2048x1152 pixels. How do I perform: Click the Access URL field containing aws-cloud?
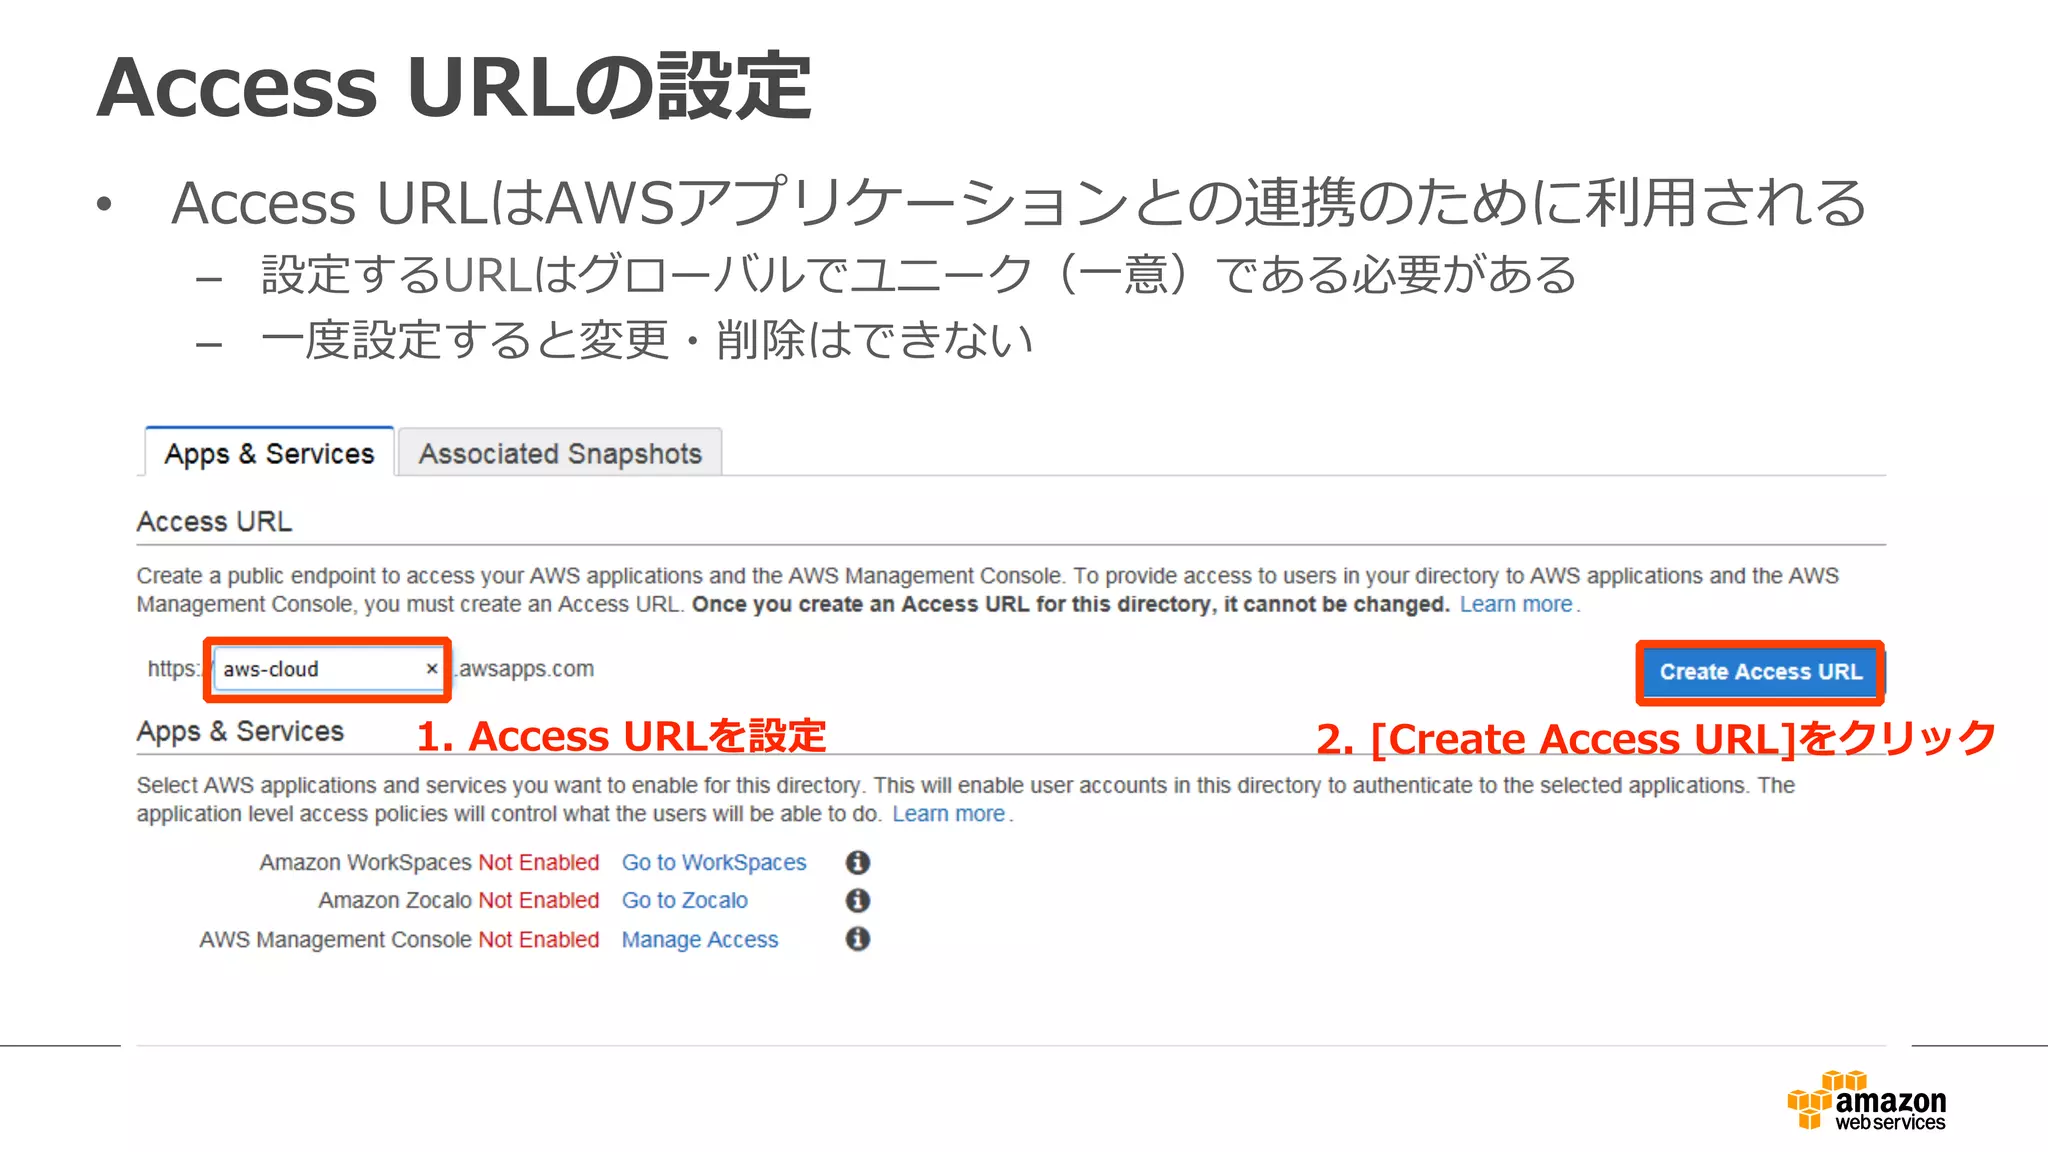(329, 669)
